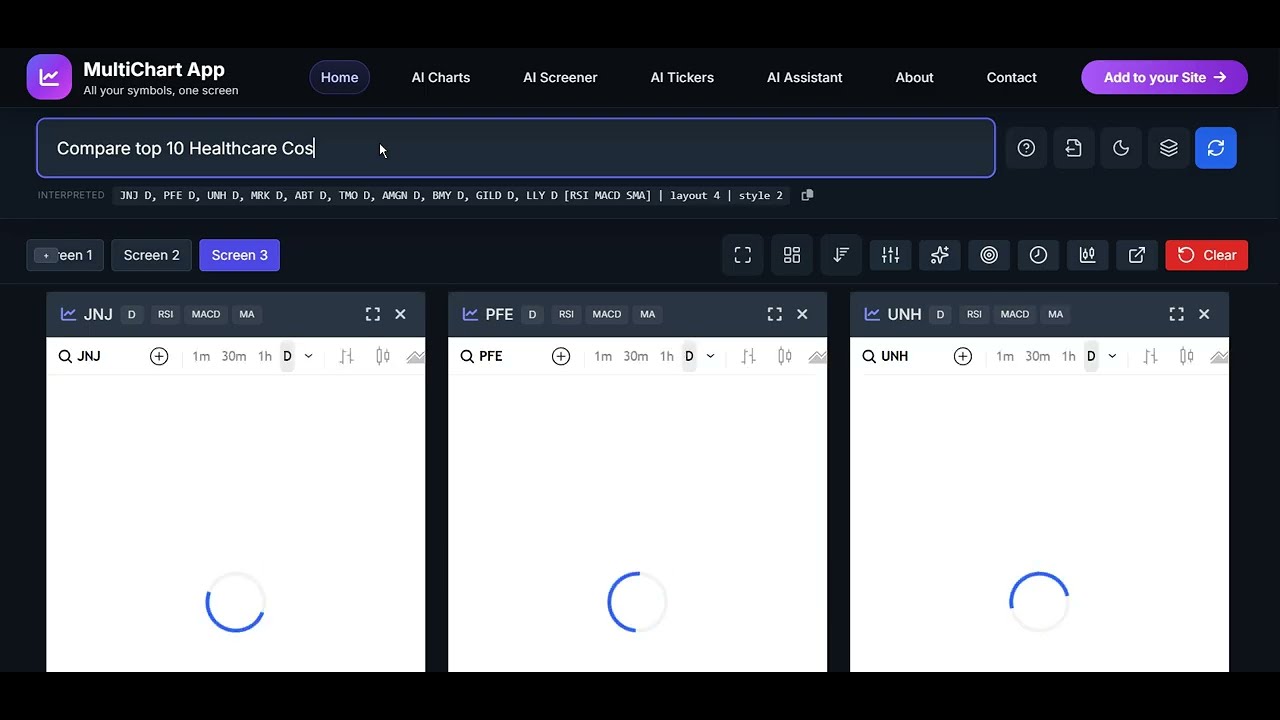Open the help question mark icon
Viewport: 1280px width, 720px height.
[1026, 148]
